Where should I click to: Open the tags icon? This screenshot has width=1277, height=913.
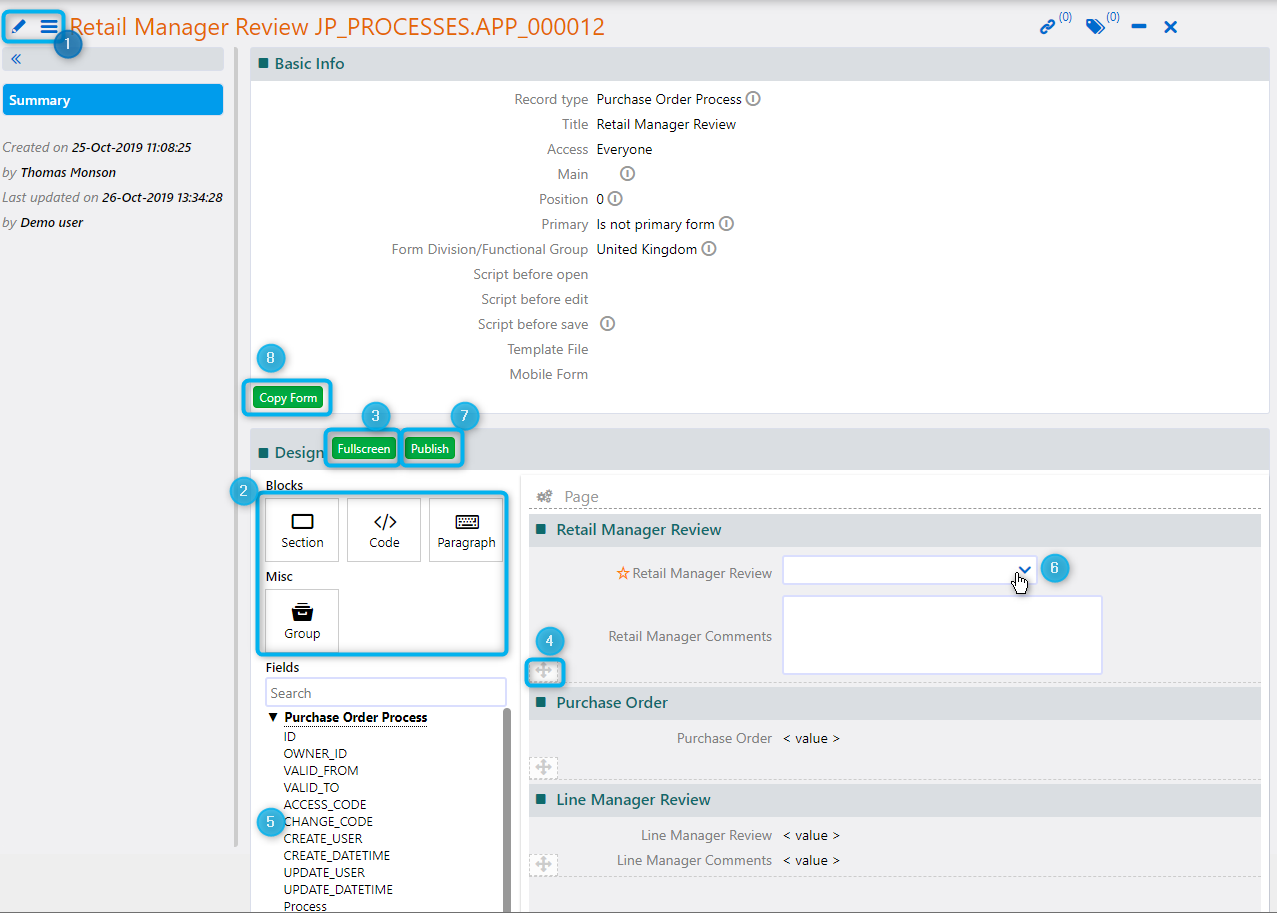tap(1096, 27)
